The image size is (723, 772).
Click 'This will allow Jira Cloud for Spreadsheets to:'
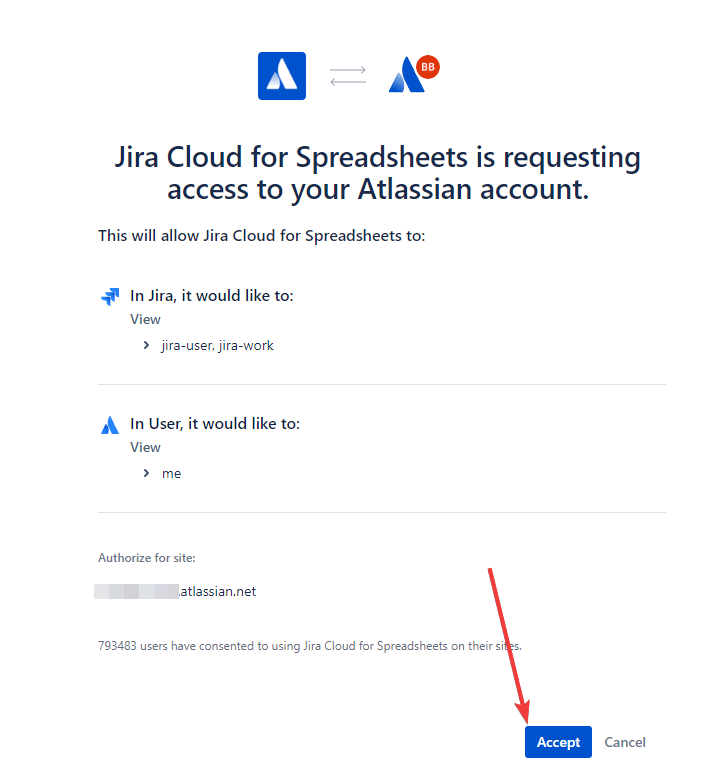262,236
